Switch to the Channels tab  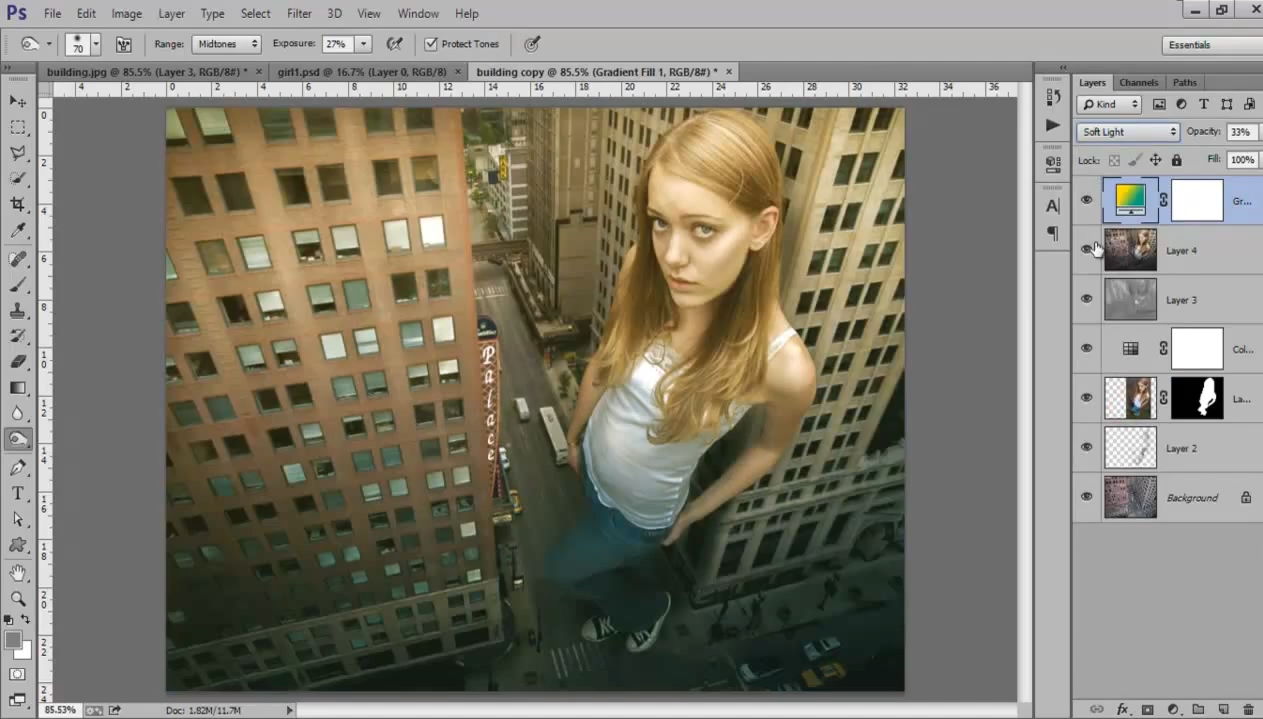pyautogui.click(x=1138, y=82)
